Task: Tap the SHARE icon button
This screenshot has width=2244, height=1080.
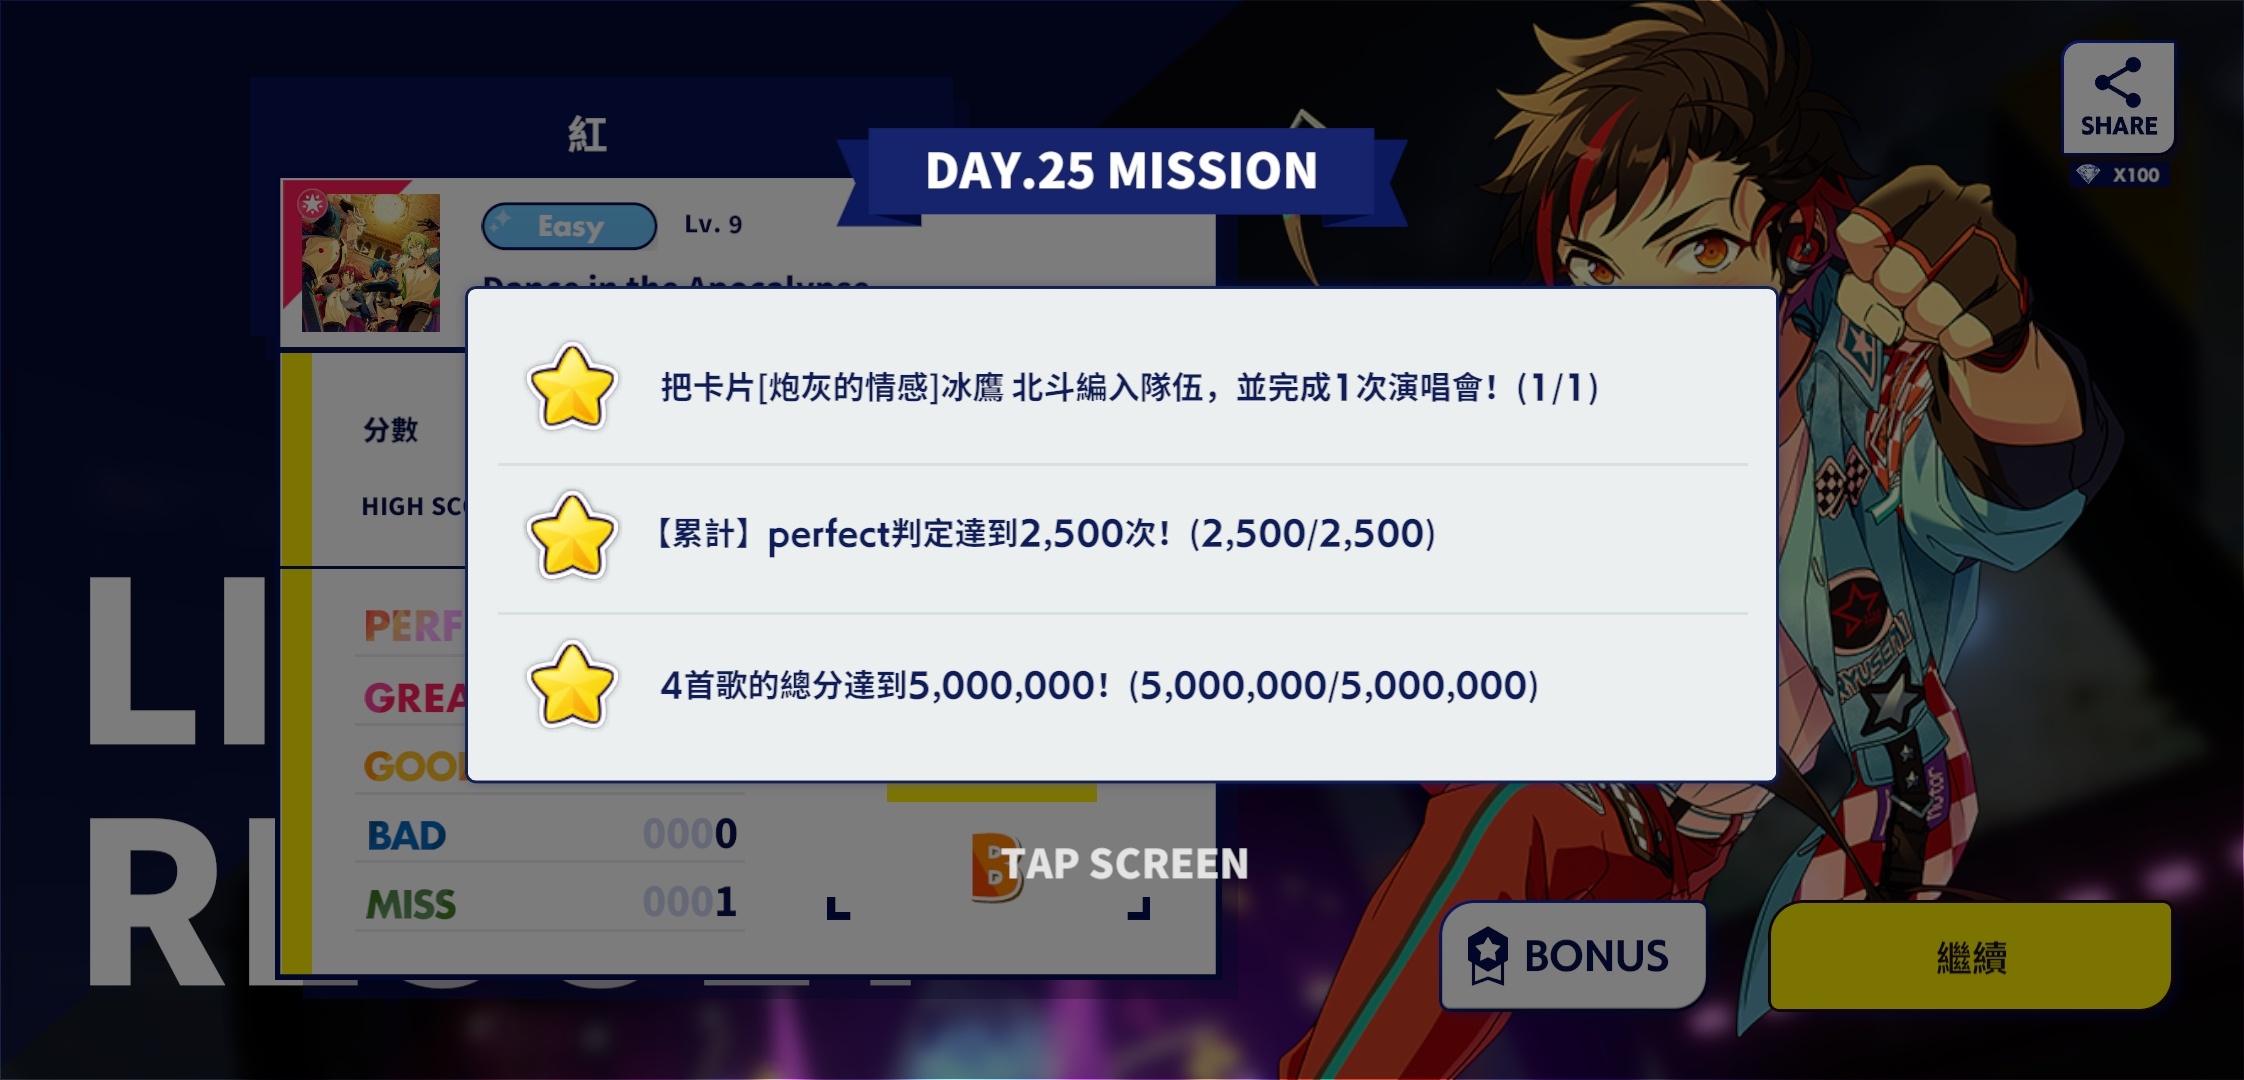Action: 2118,97
